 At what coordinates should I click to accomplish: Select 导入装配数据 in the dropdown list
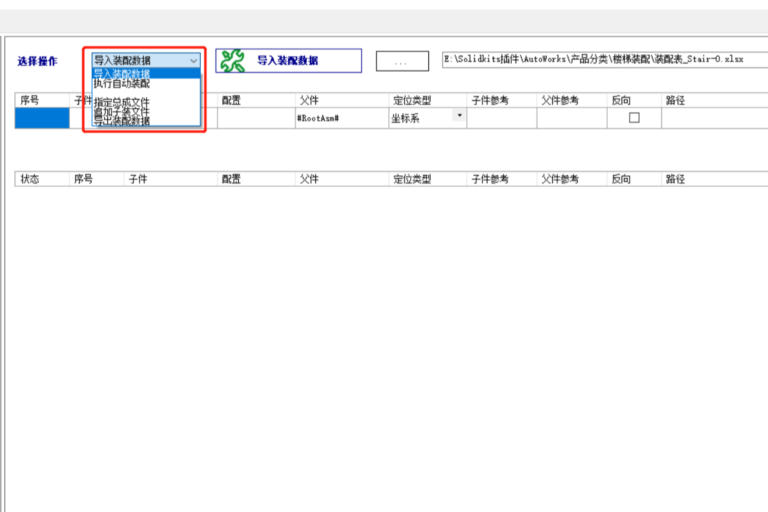click(146, 73)
